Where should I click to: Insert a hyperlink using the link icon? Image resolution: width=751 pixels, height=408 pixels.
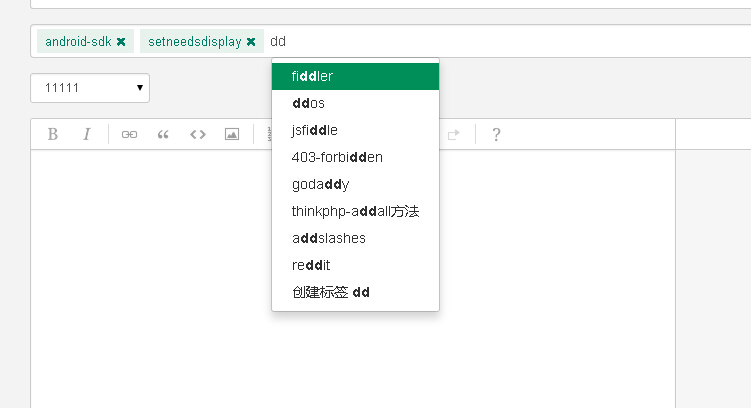point(129,135)
